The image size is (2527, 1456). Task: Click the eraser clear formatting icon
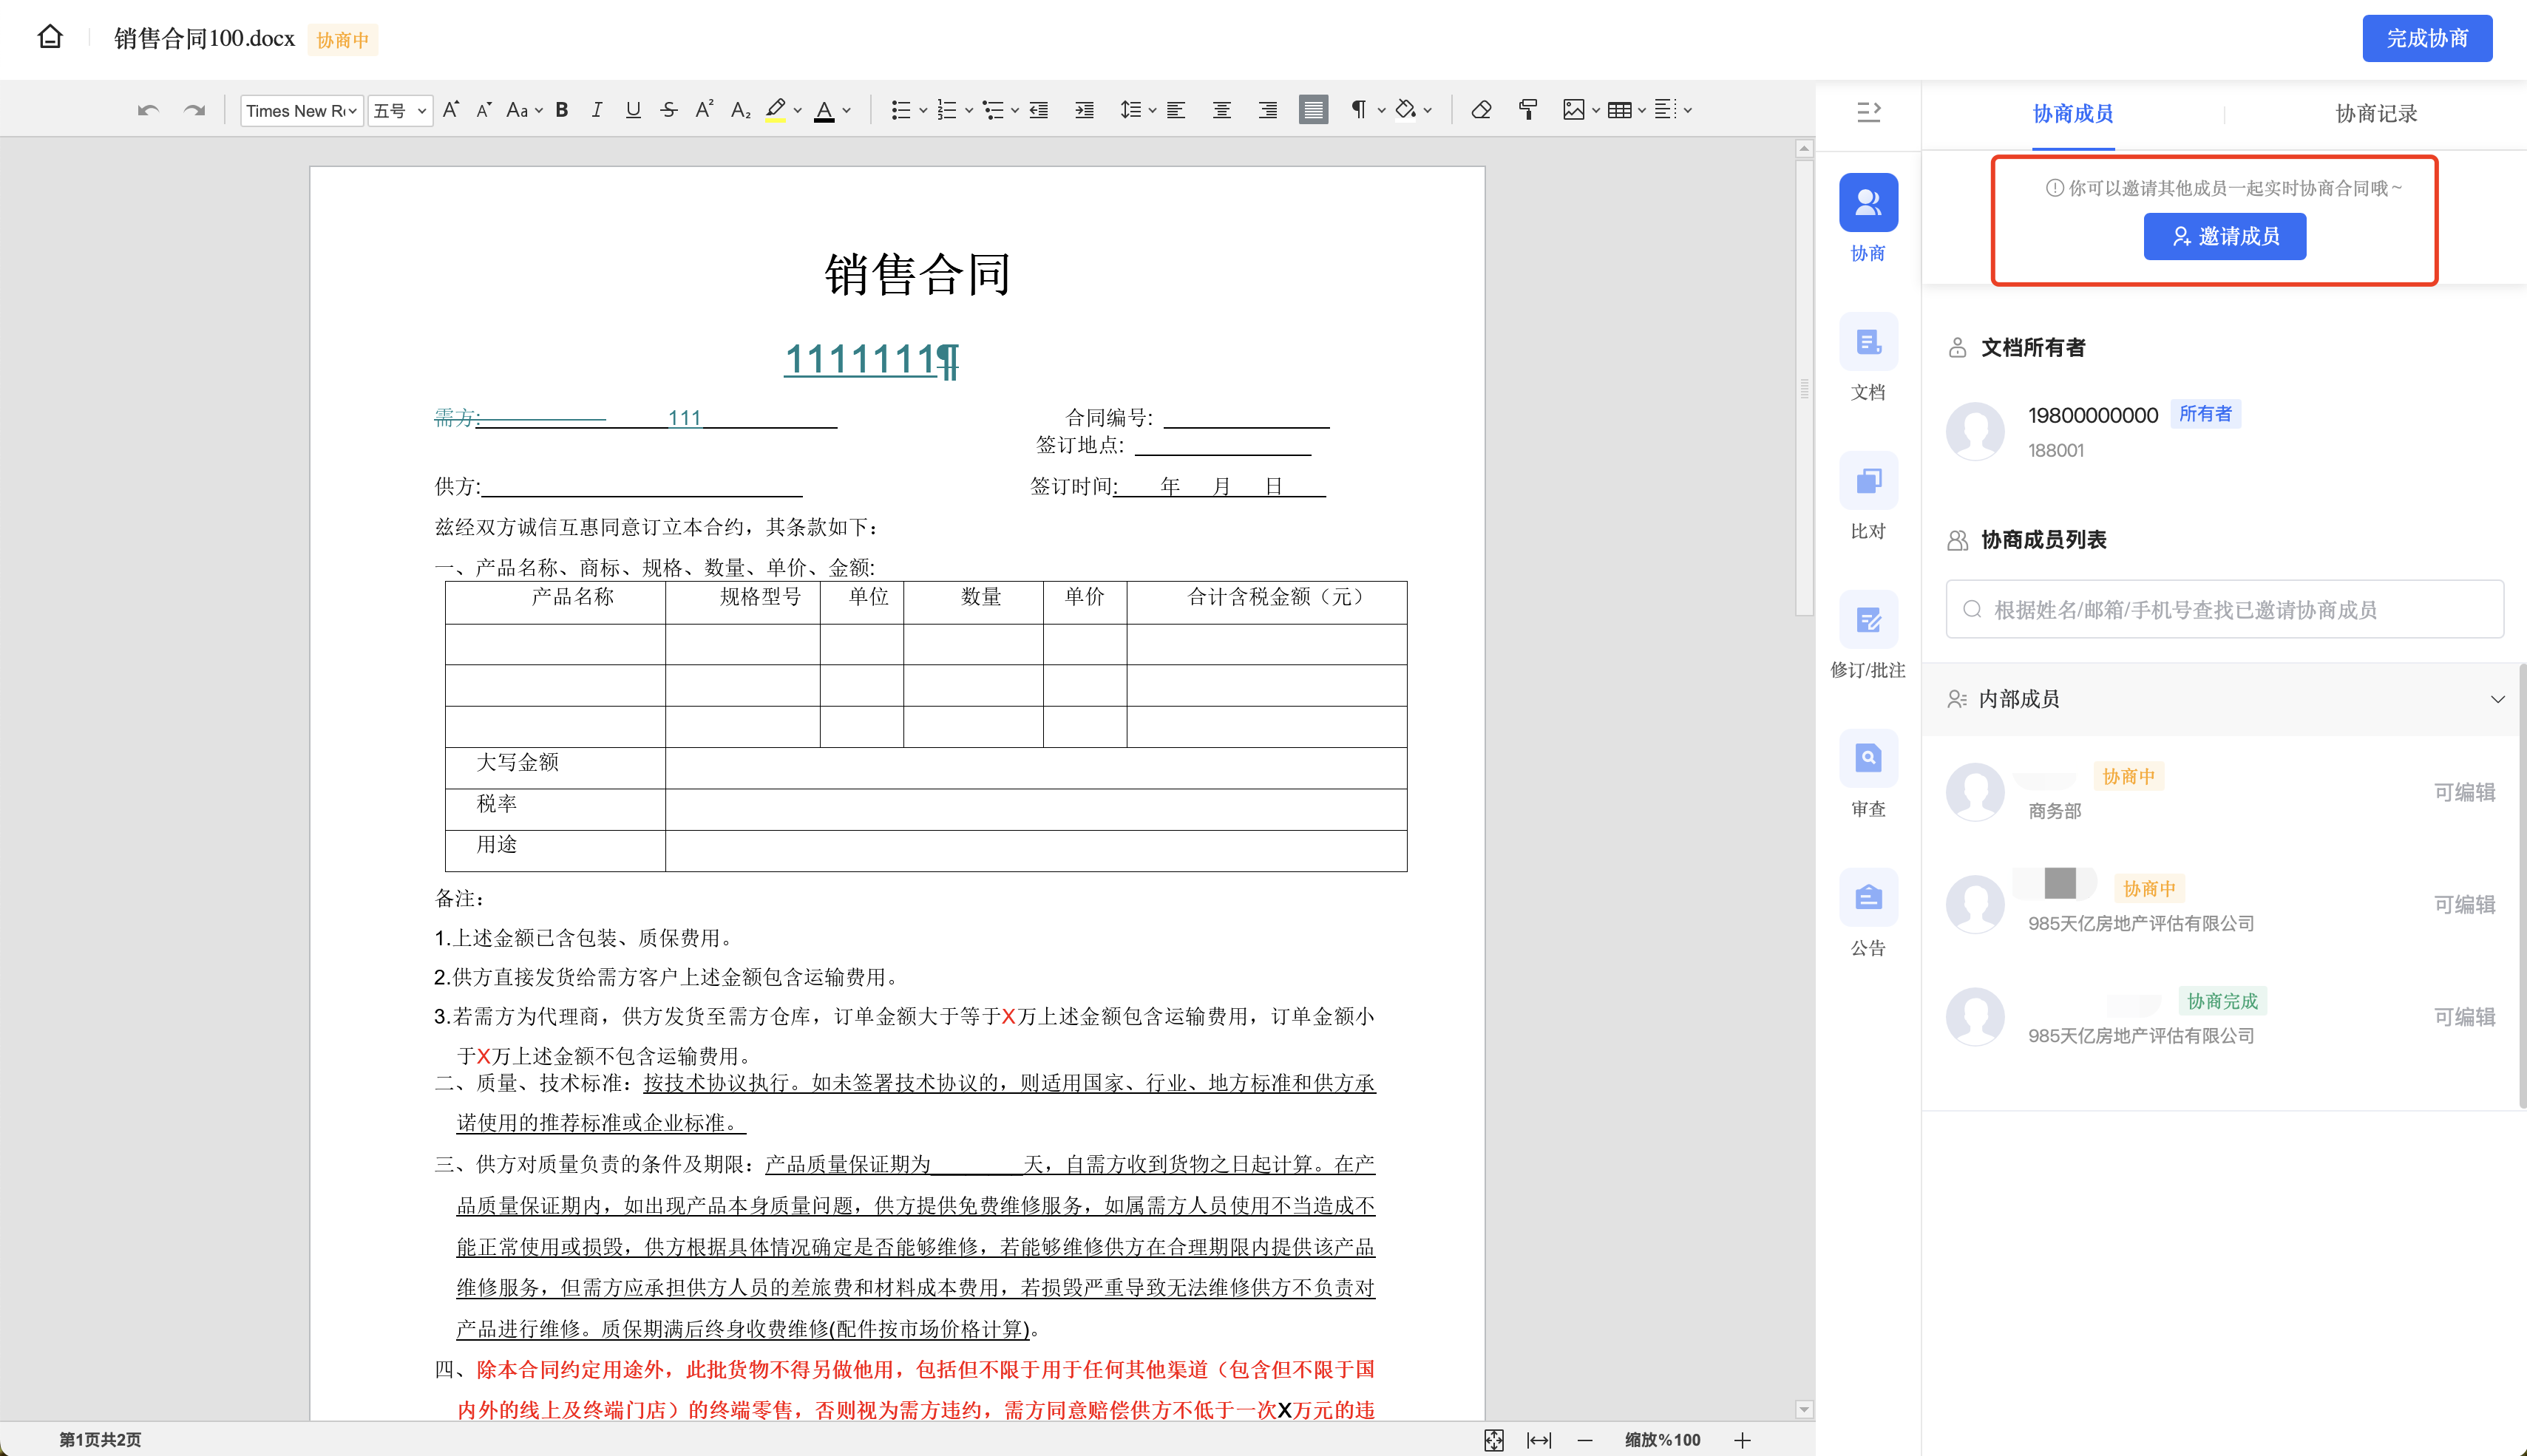point(1481,110)
